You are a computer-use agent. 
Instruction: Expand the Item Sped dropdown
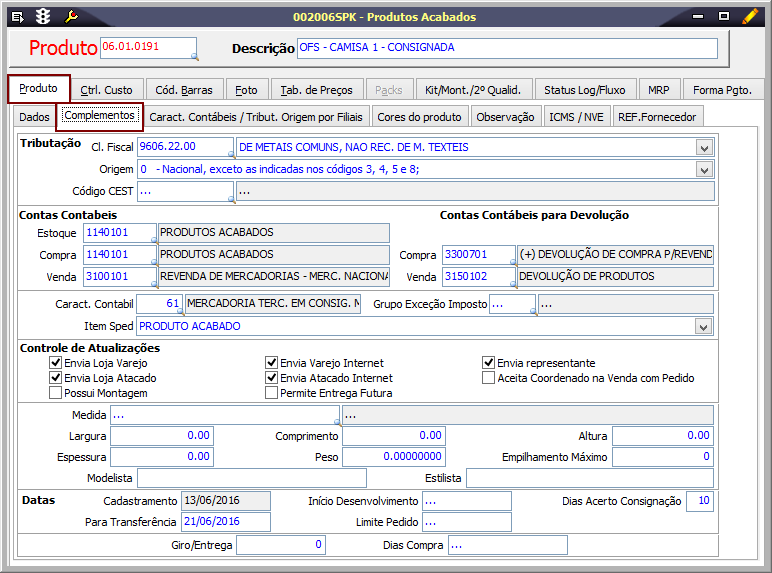click(x=705, y=327)
